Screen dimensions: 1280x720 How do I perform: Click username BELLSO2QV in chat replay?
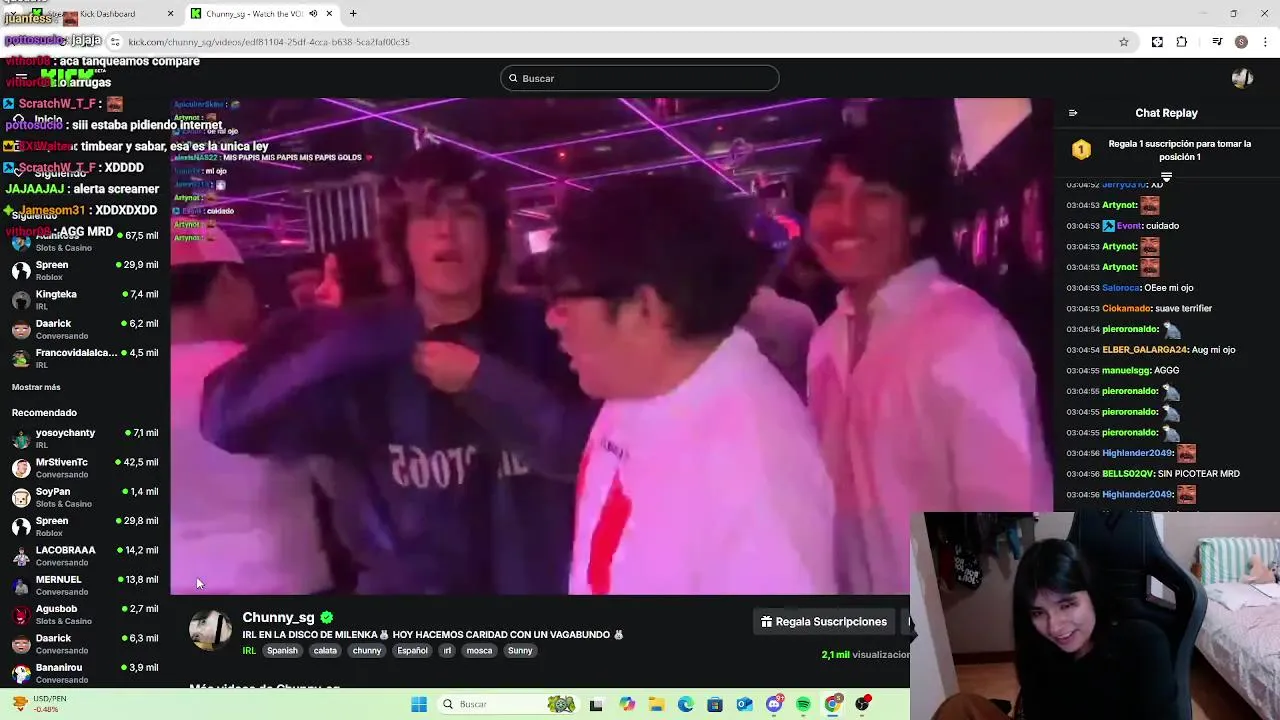pos(1128,474)
